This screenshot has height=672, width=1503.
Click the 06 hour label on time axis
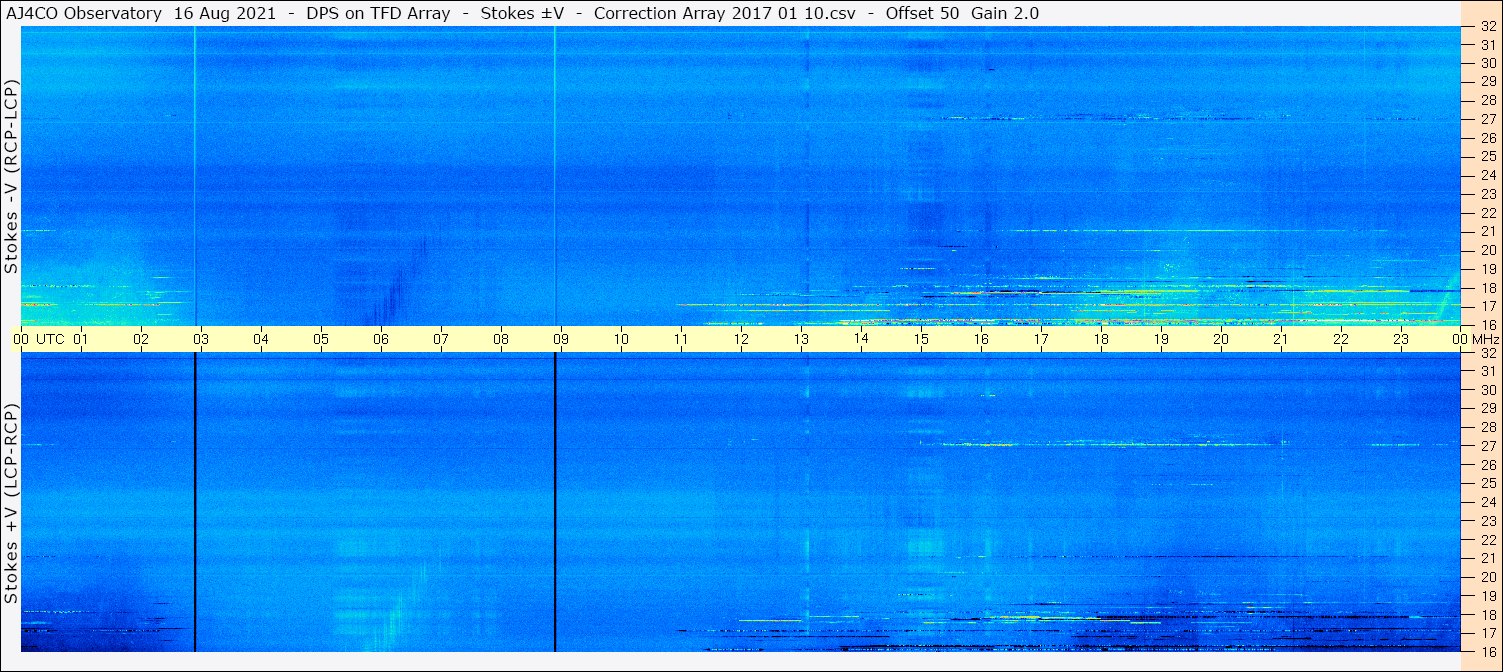380,339
